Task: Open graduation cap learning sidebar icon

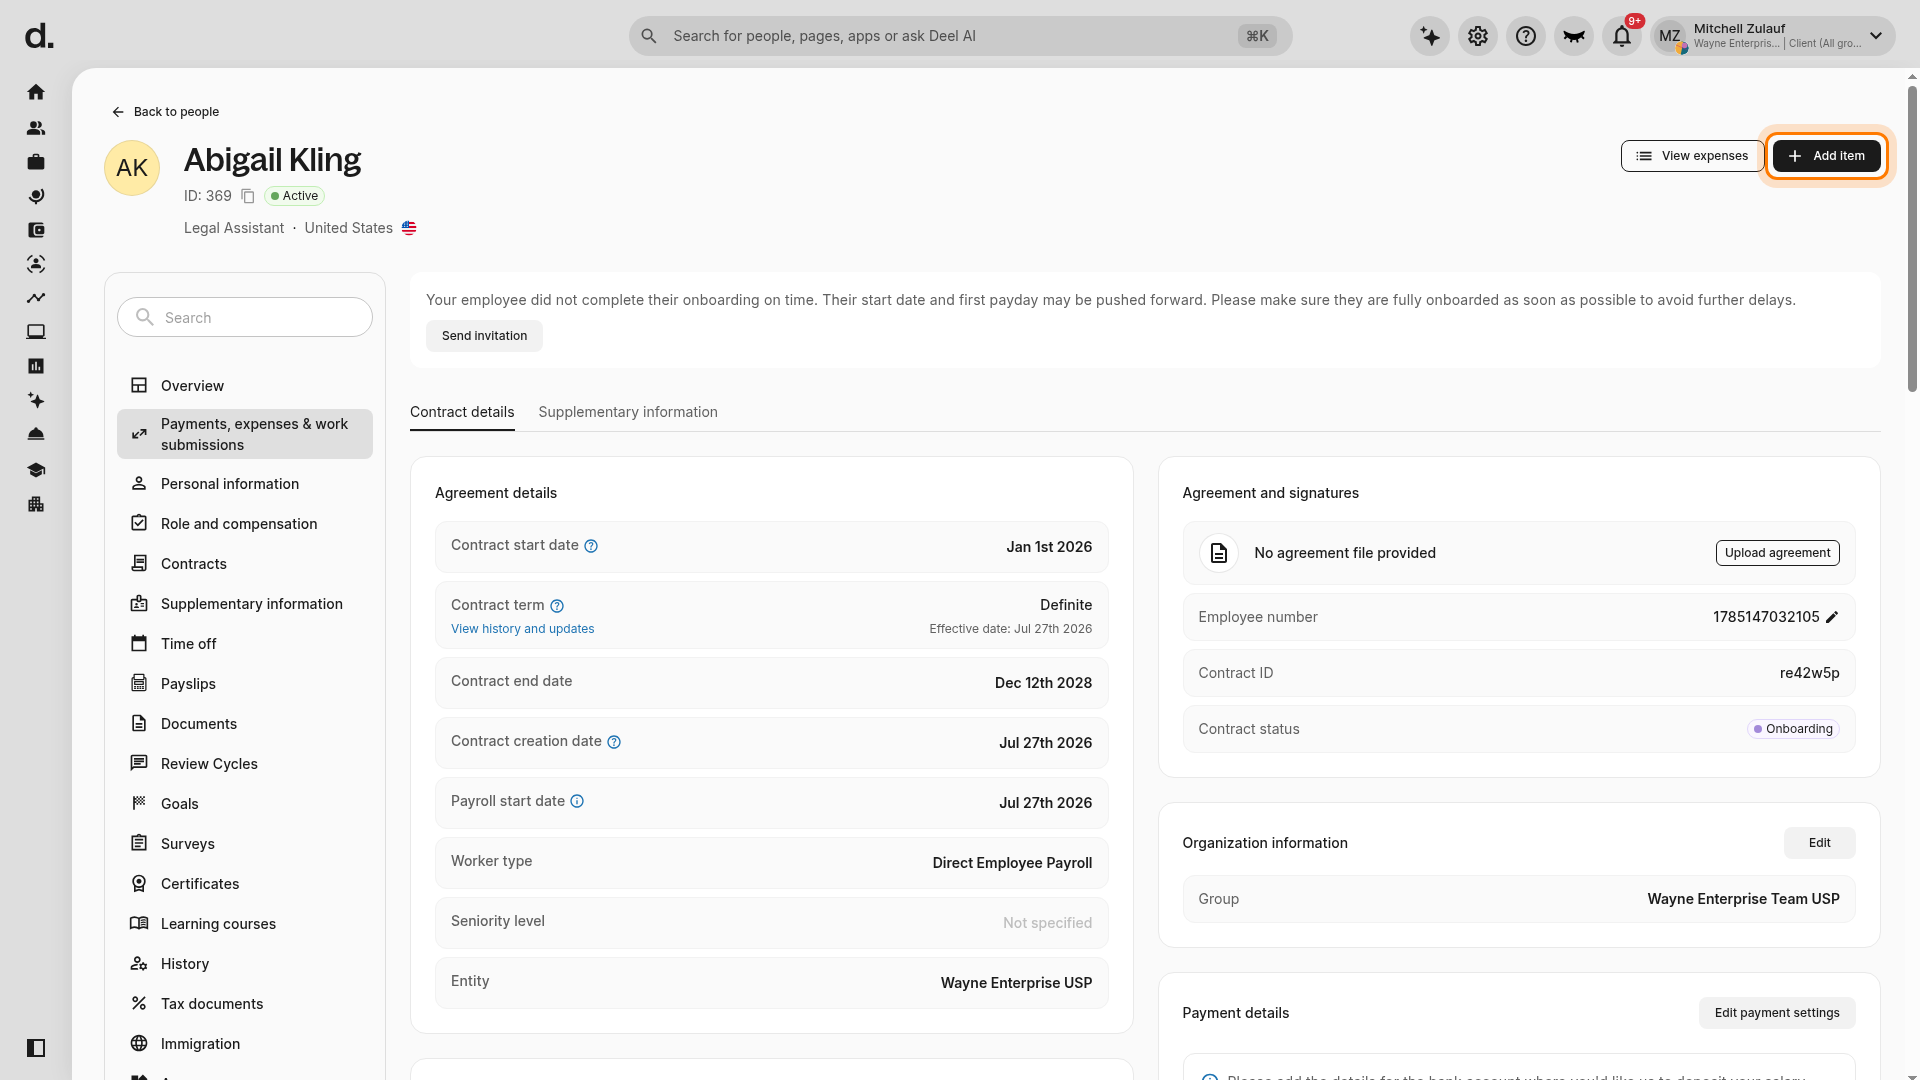Action: pyautogui.click(x=36, y=470)
